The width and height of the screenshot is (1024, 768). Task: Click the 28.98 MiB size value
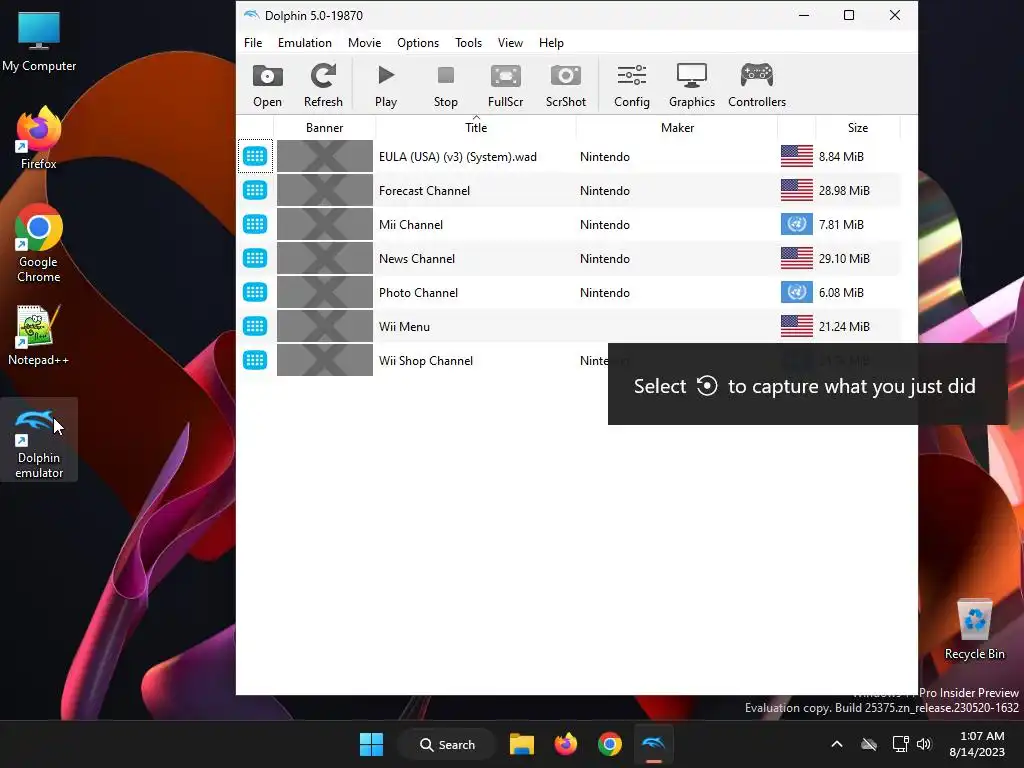844,191
